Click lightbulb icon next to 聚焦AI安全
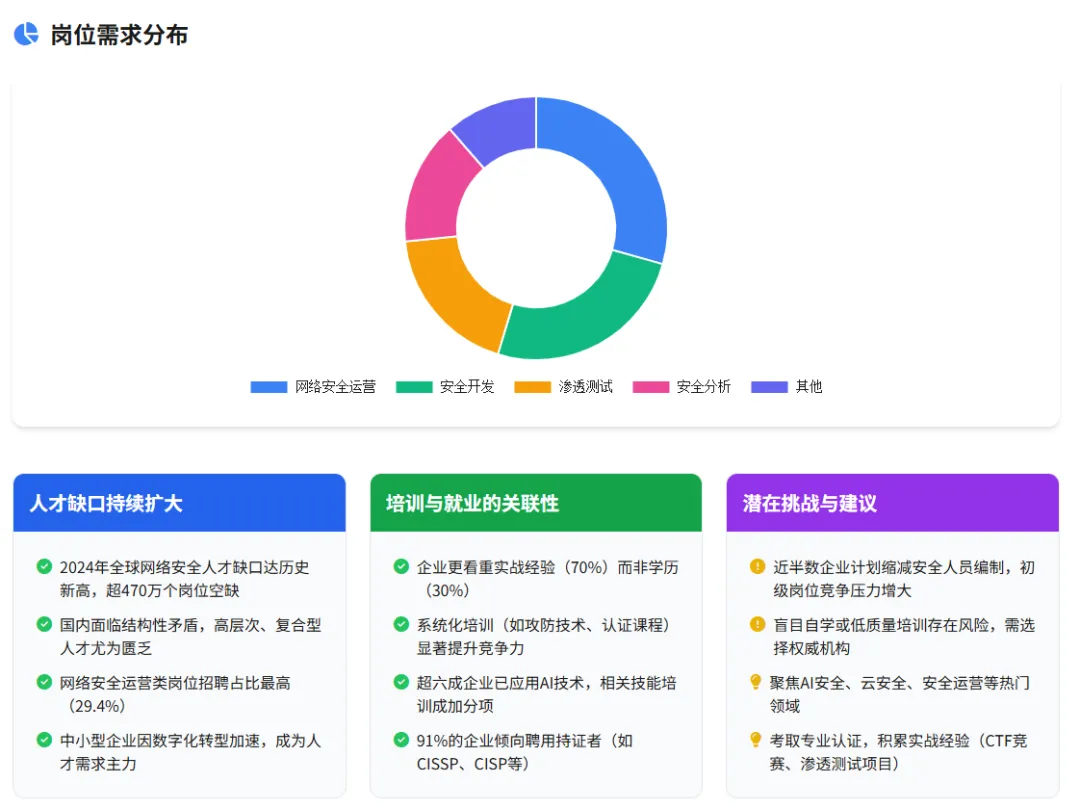The image size is (1080, 809). (x=756, y=682)
